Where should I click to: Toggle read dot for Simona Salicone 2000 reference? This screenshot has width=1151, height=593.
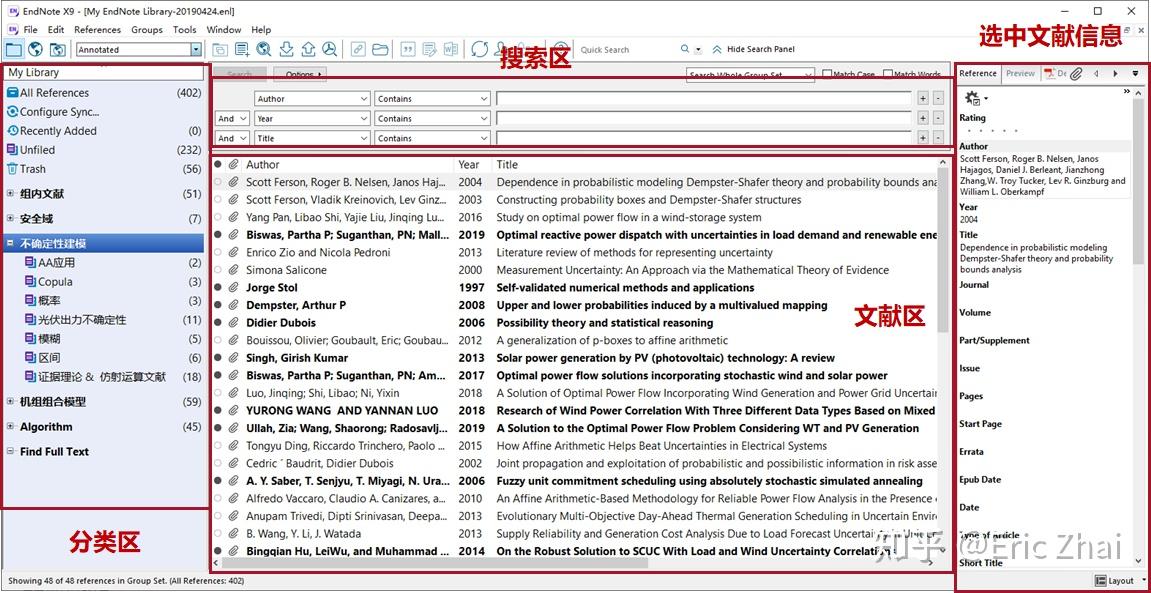tap(217, 270)
